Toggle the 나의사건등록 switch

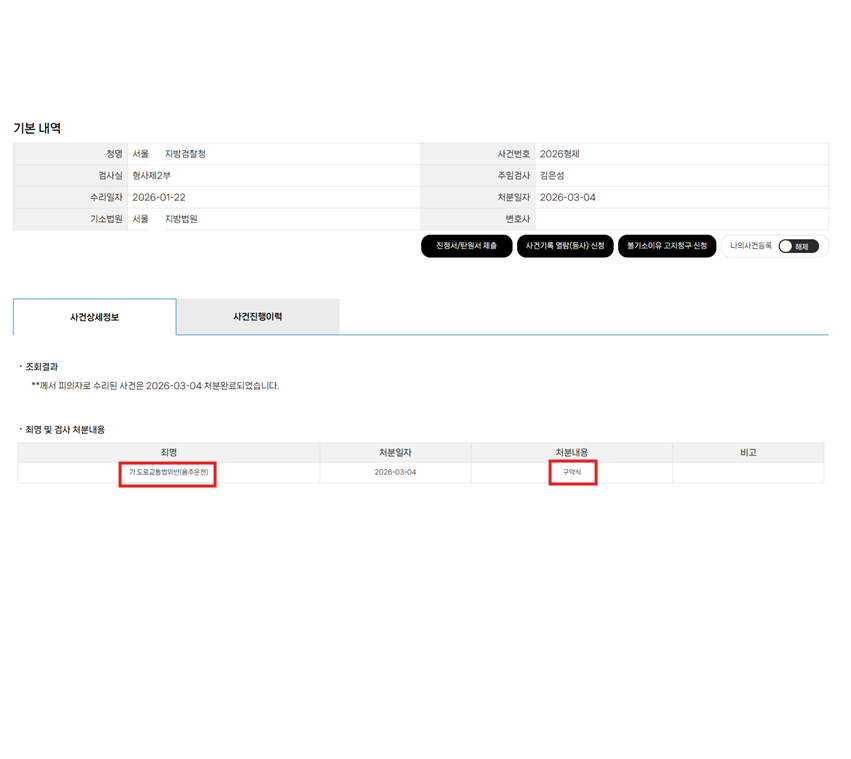(798, 246)
